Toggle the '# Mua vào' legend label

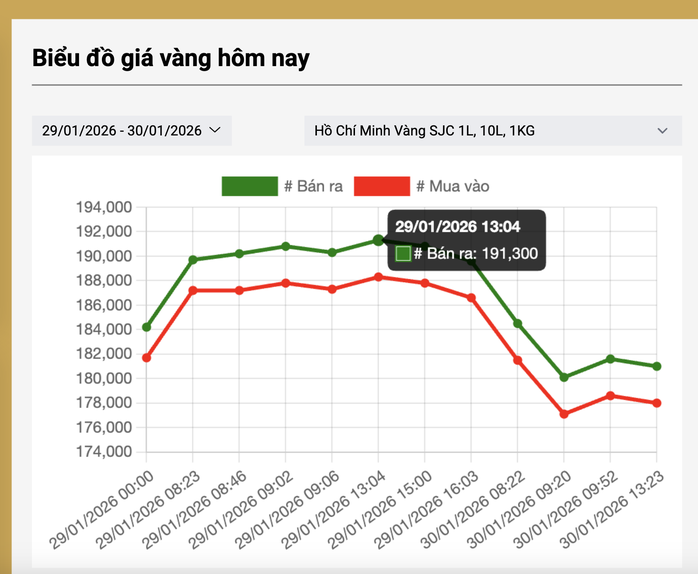(452, 186)
